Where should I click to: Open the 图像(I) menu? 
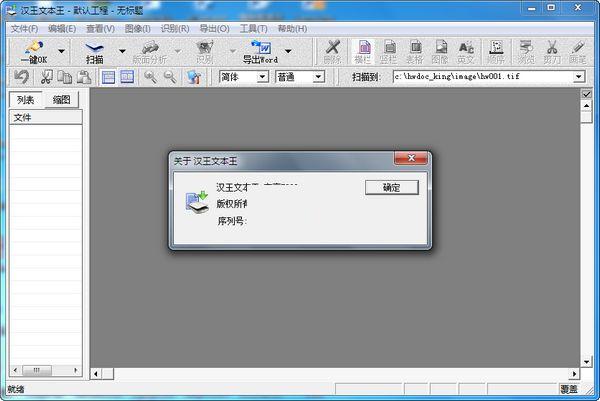[137, 29]
